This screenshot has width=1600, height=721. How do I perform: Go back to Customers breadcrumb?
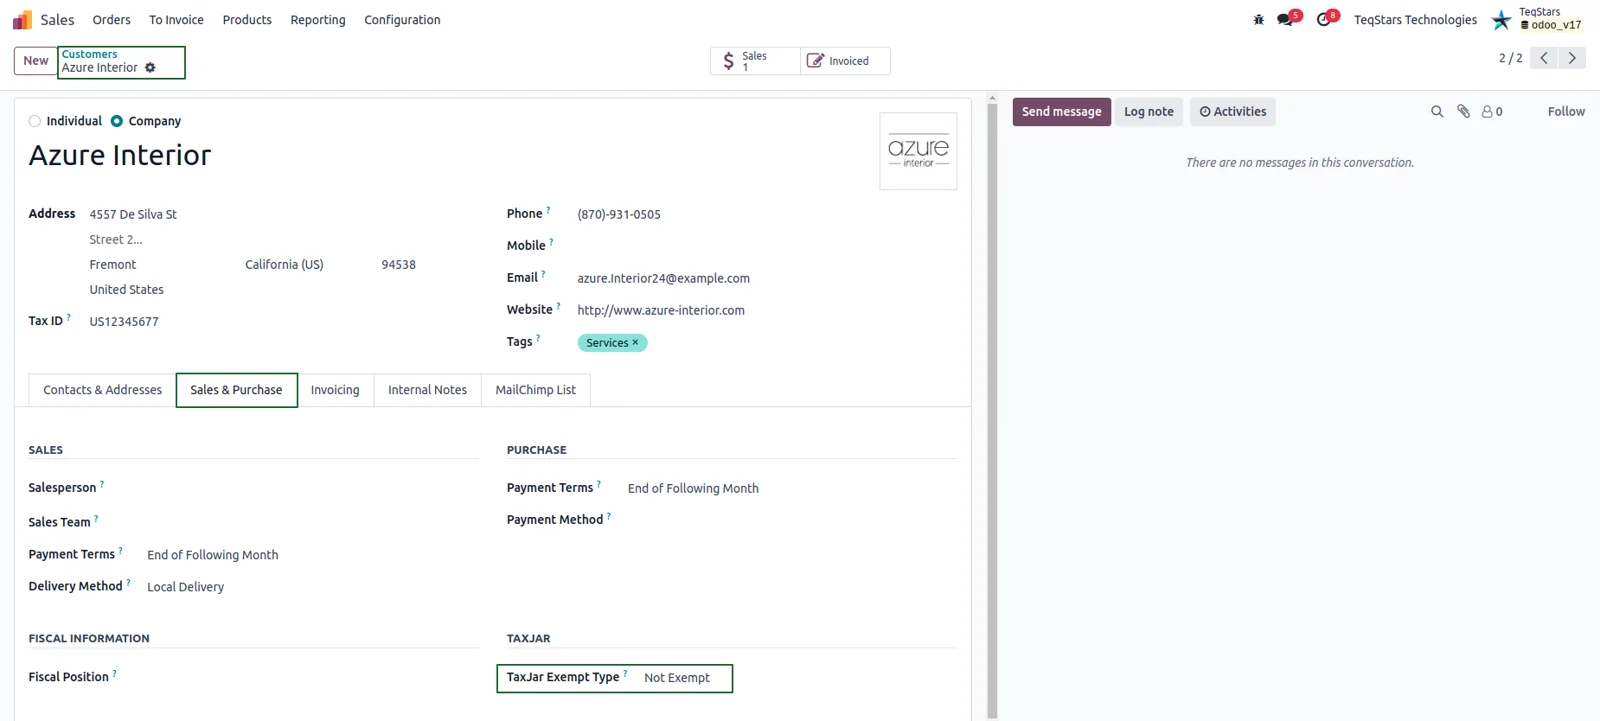point(89,54)
